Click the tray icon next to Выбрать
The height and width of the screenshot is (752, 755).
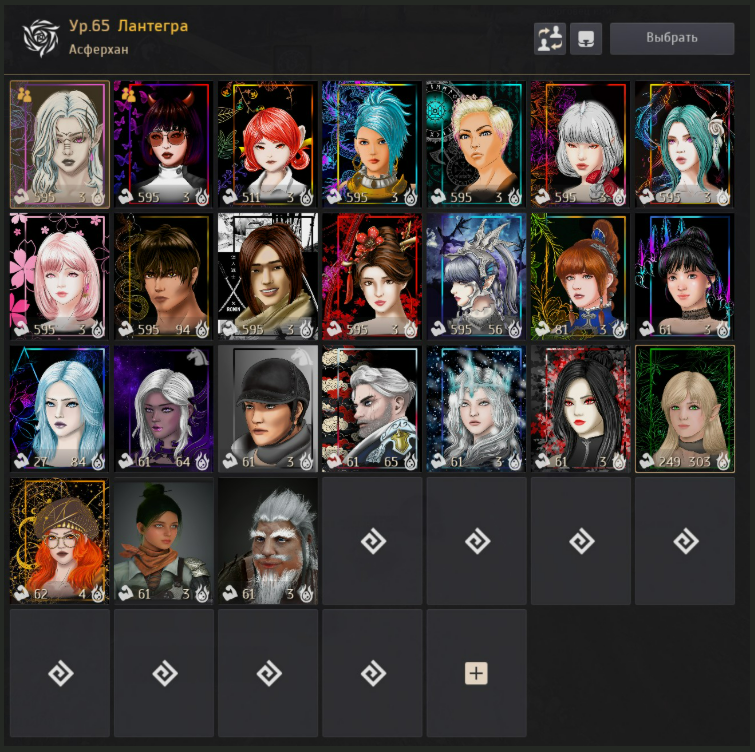[586, 39]
